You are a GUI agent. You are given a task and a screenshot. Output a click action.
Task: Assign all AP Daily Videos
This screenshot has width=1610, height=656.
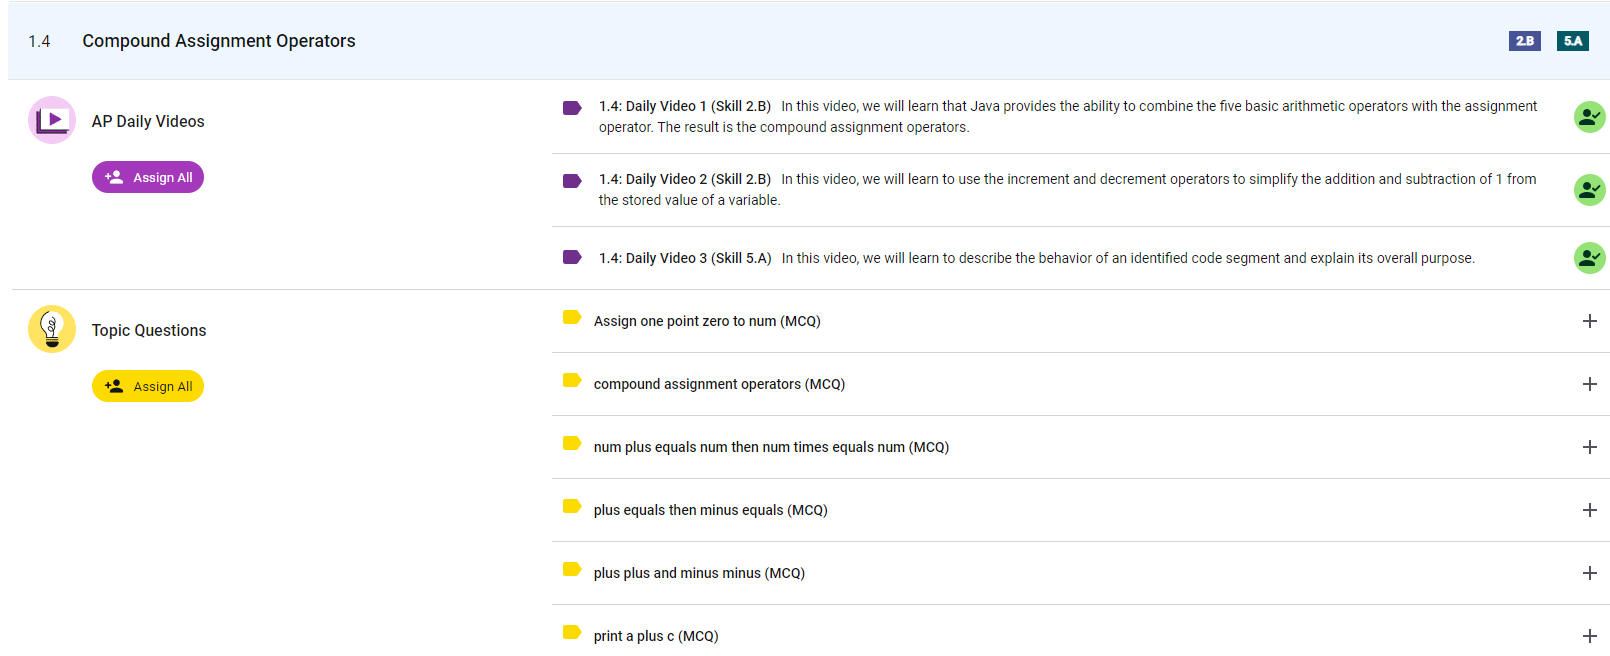tap(148, 177)
